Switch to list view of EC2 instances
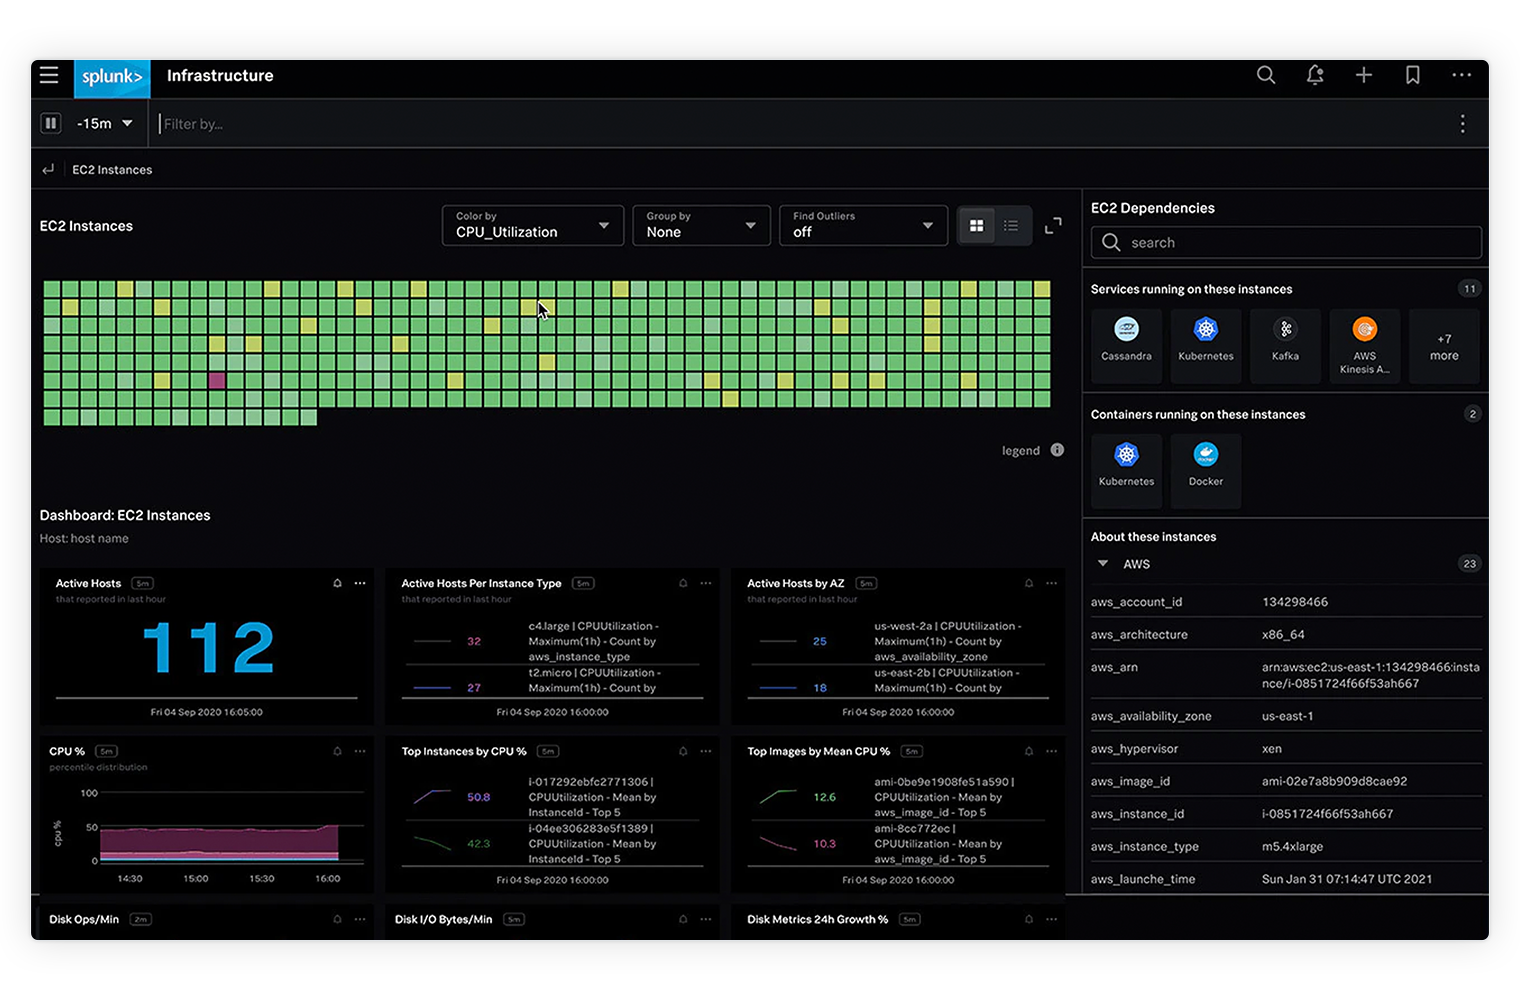 (x=1011, y=225)
